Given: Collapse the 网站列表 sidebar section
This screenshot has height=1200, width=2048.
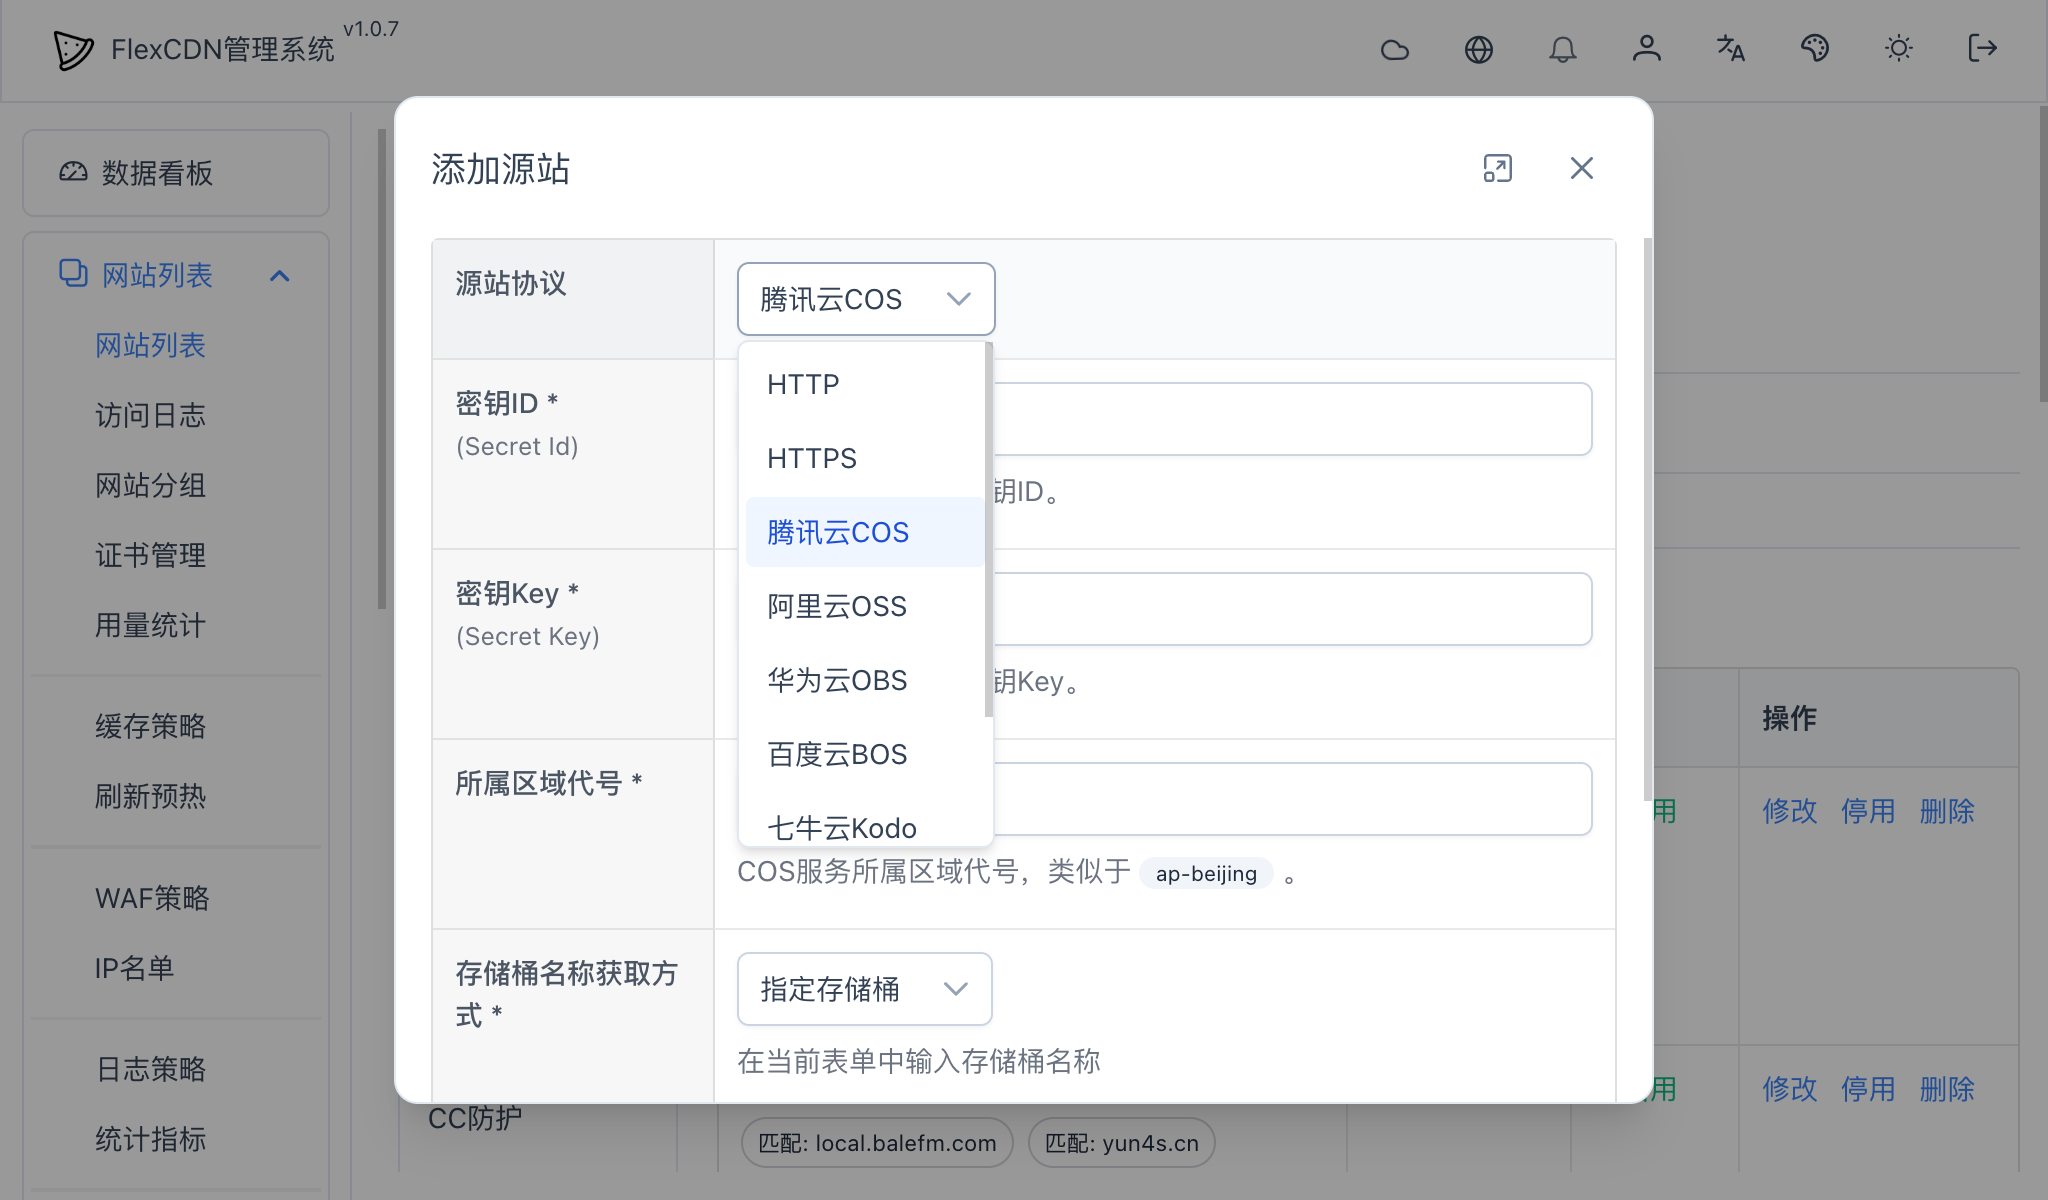Looking at the screenshot, I should [x=280, y=274].
